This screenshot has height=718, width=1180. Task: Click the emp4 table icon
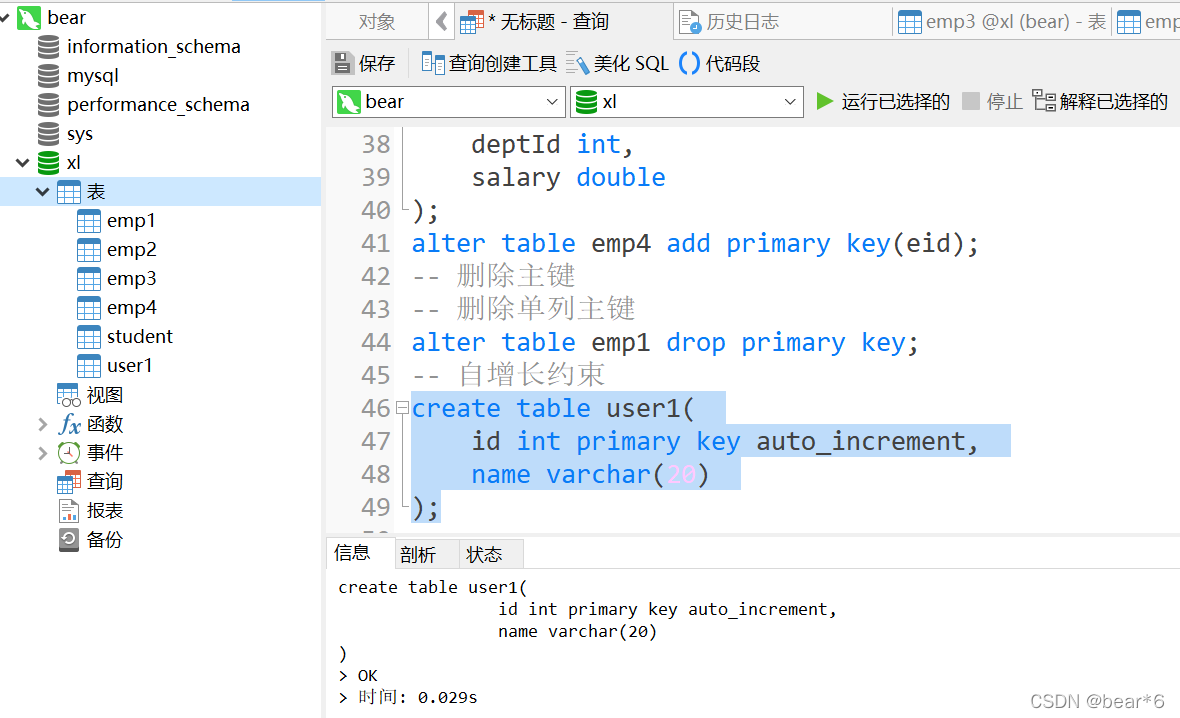tap(89, 308)
